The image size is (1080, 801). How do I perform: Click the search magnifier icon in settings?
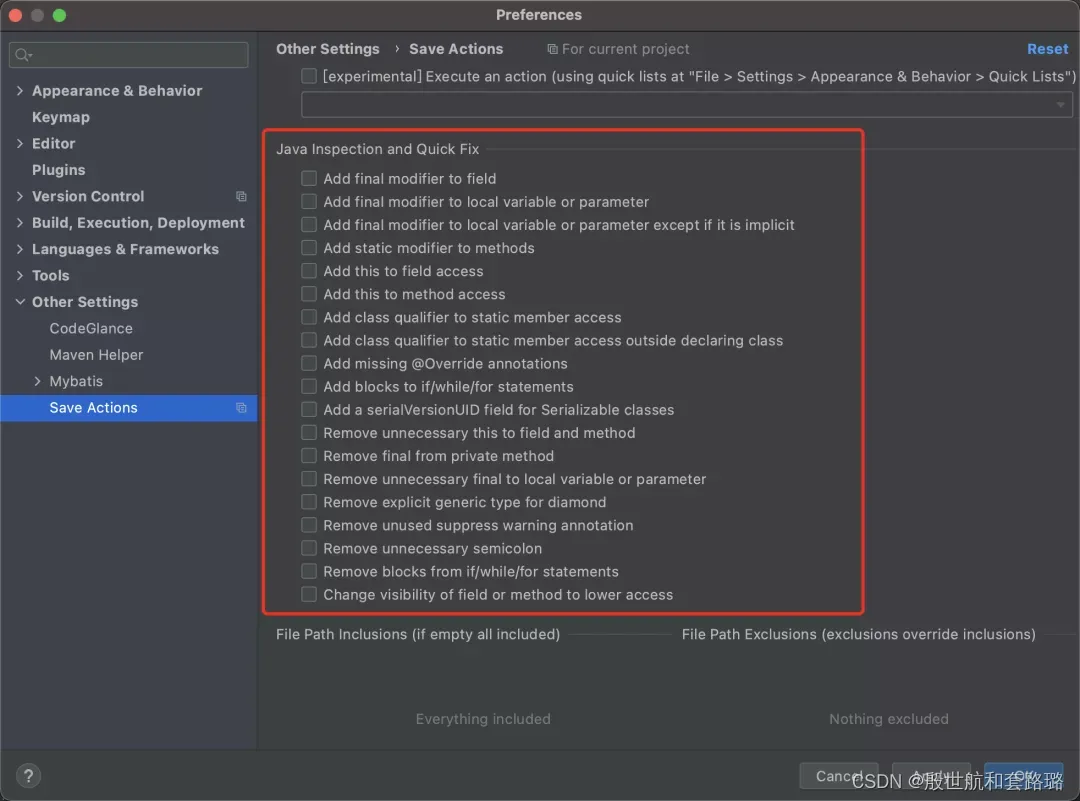point(23,55)
